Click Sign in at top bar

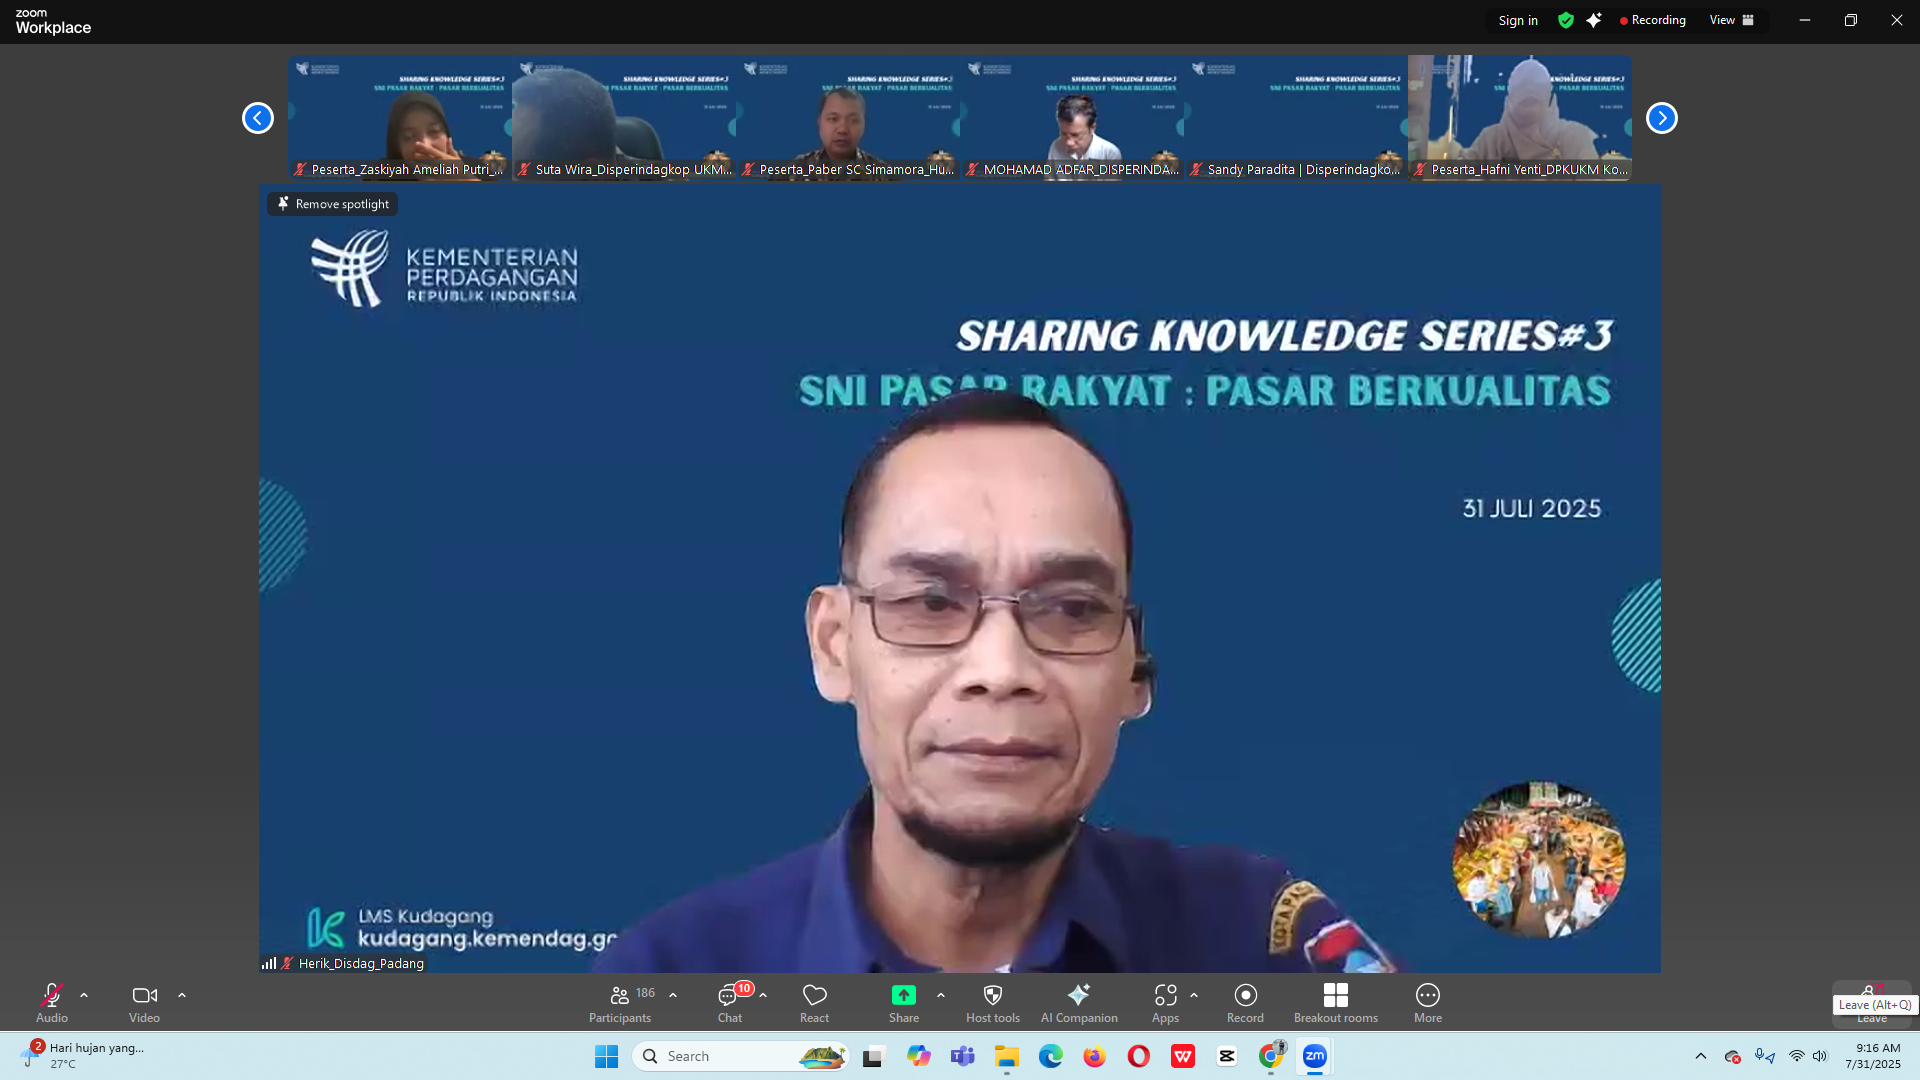coord(1518,20)
